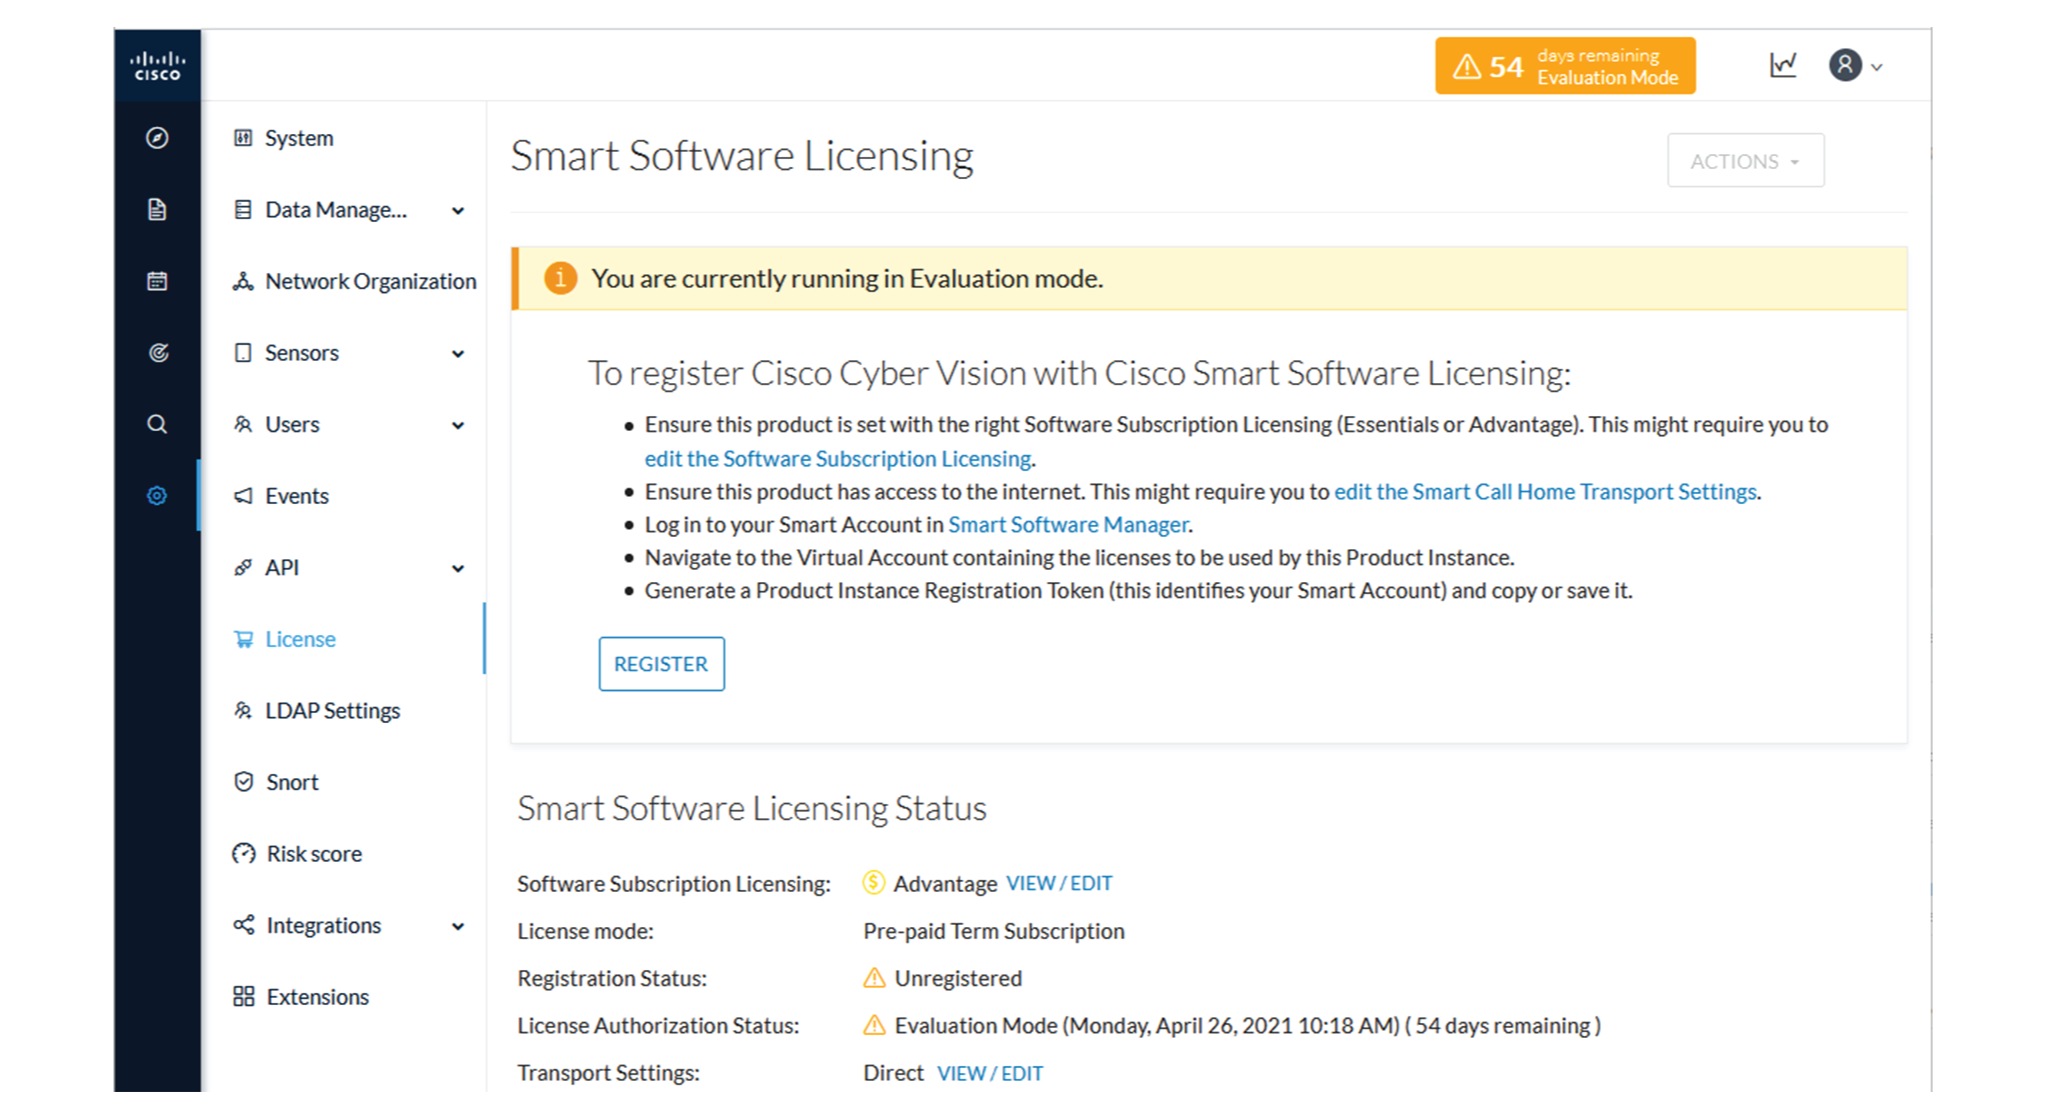Open the ACTIONS dropdown menu
The height and width of the screenshot is (1119, 2046).
pyautogui.click(x=1745, y=160)
